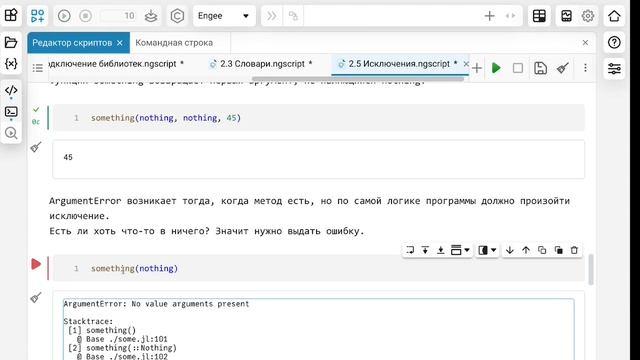Click the output text 45
This screenshot has width=640, height=360.
point(68,157)
